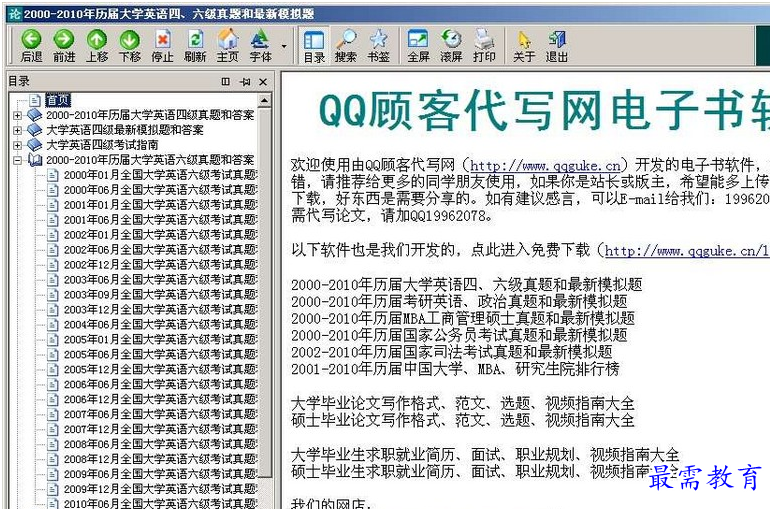This screenshot has width=770, height=509.
Task: Open 2007年06月全国大学英语六级考试真题
Action: point(161,414)
